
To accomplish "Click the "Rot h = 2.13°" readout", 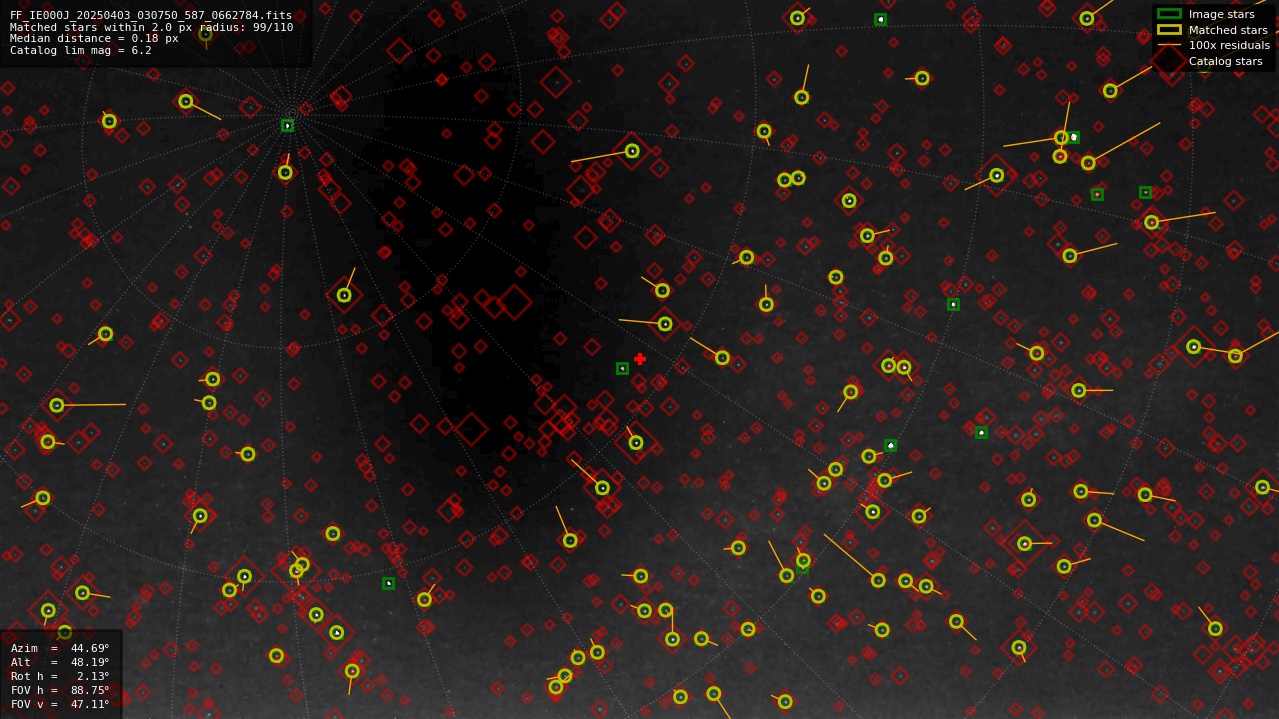I will pos(60,676).
